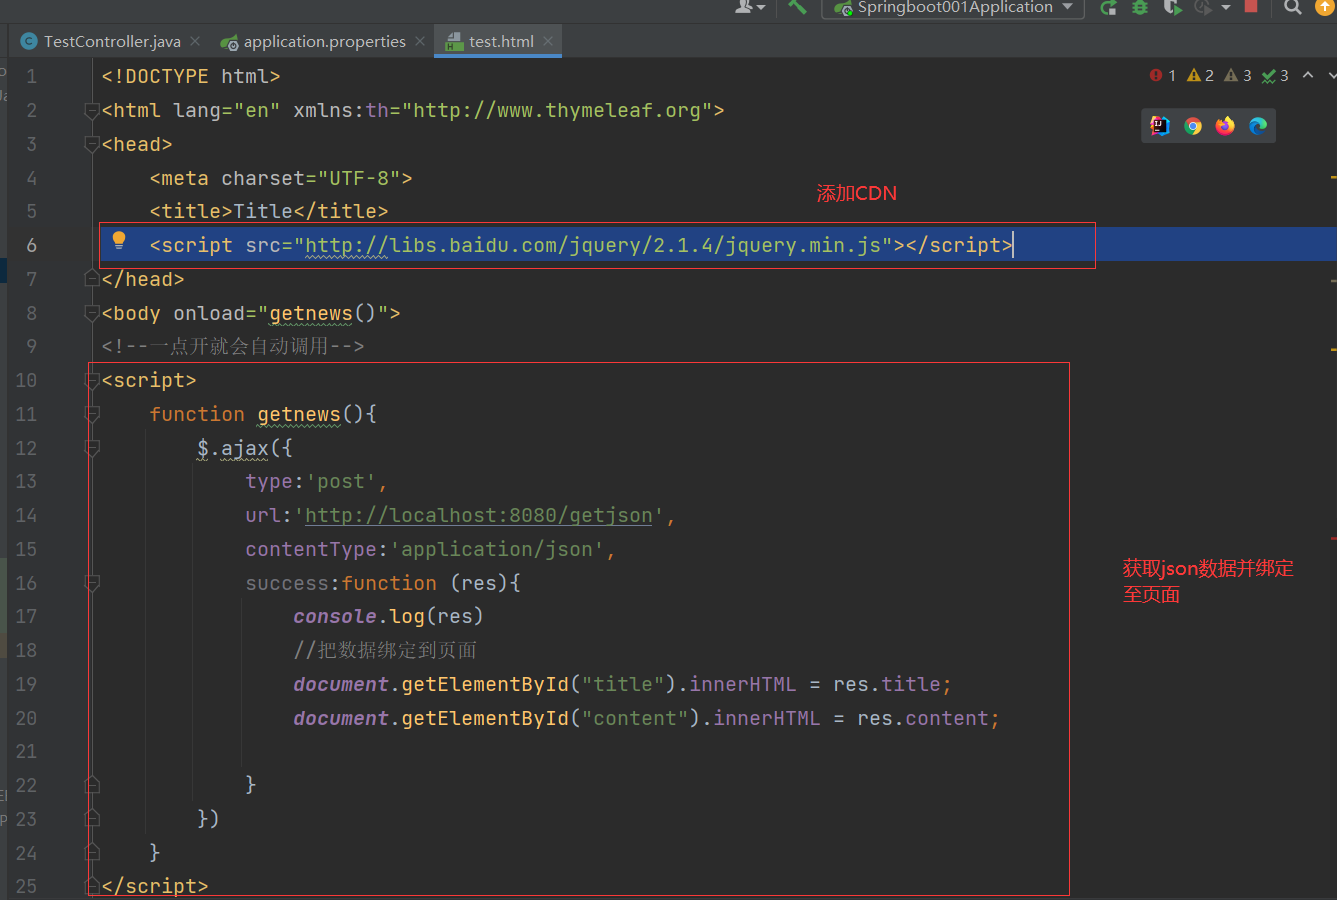Follow the libs.baidu.com jquery URL link
Image resolution: width=1337 pixels, height=900 pixels.
click(x=593, y=245)
